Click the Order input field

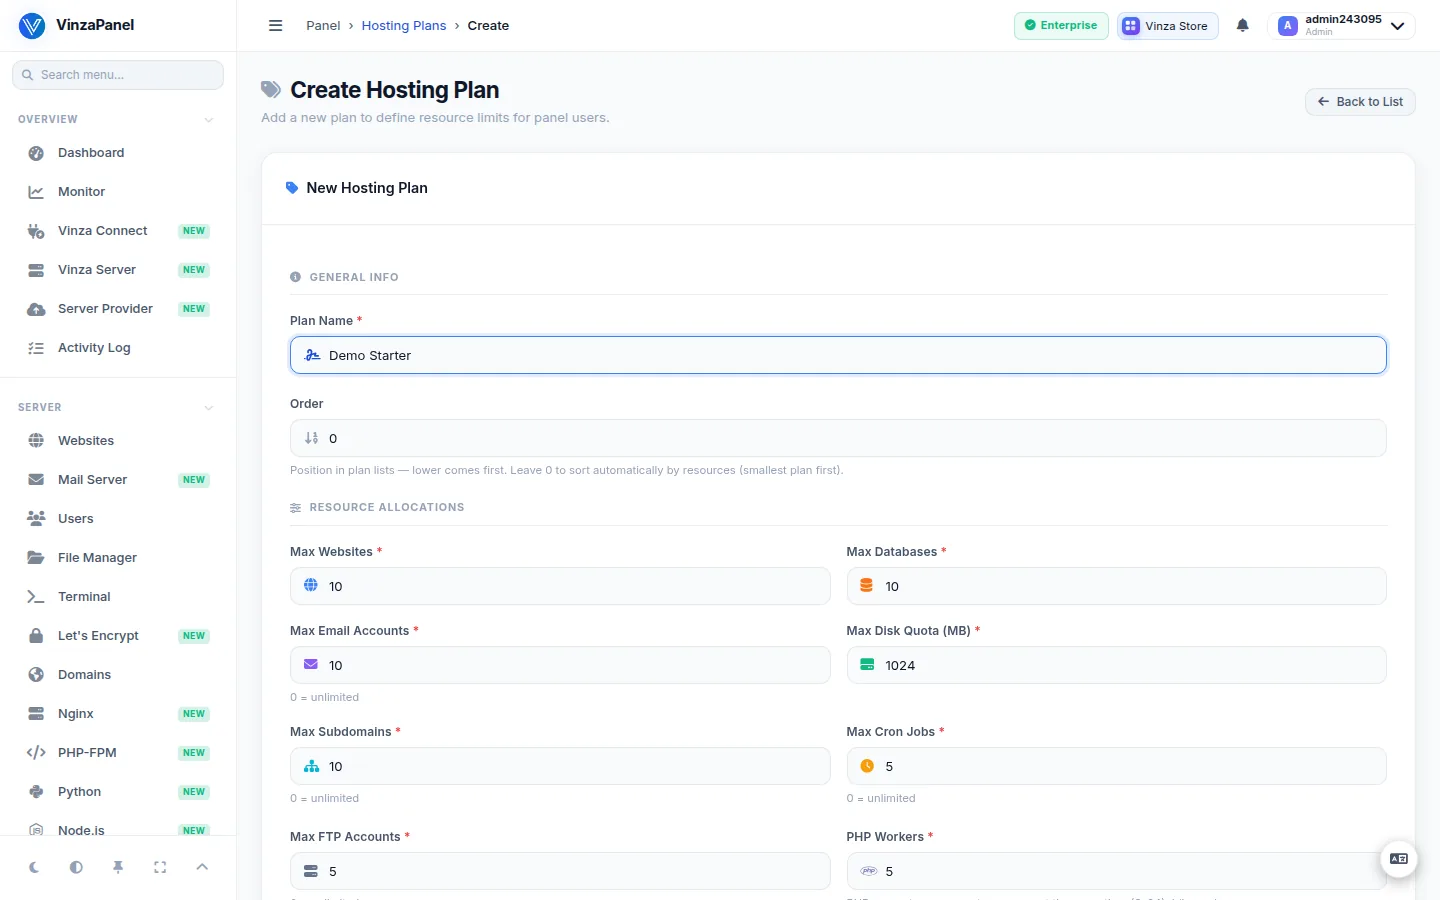838,438
